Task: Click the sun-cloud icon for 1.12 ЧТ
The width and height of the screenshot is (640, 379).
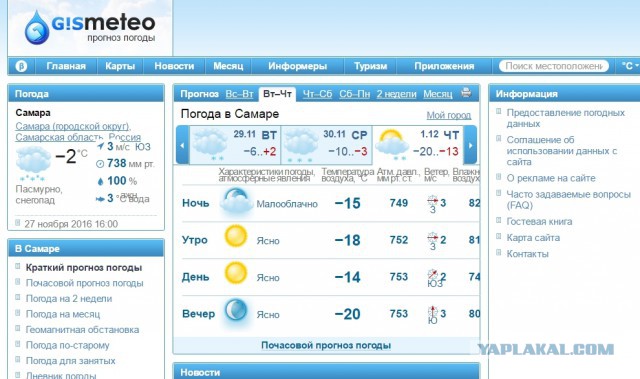Action: point(391,144)
